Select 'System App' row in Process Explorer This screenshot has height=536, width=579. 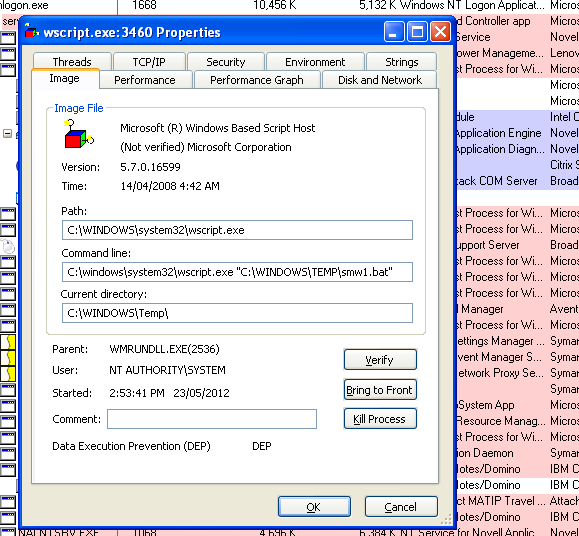coord(518,405)
